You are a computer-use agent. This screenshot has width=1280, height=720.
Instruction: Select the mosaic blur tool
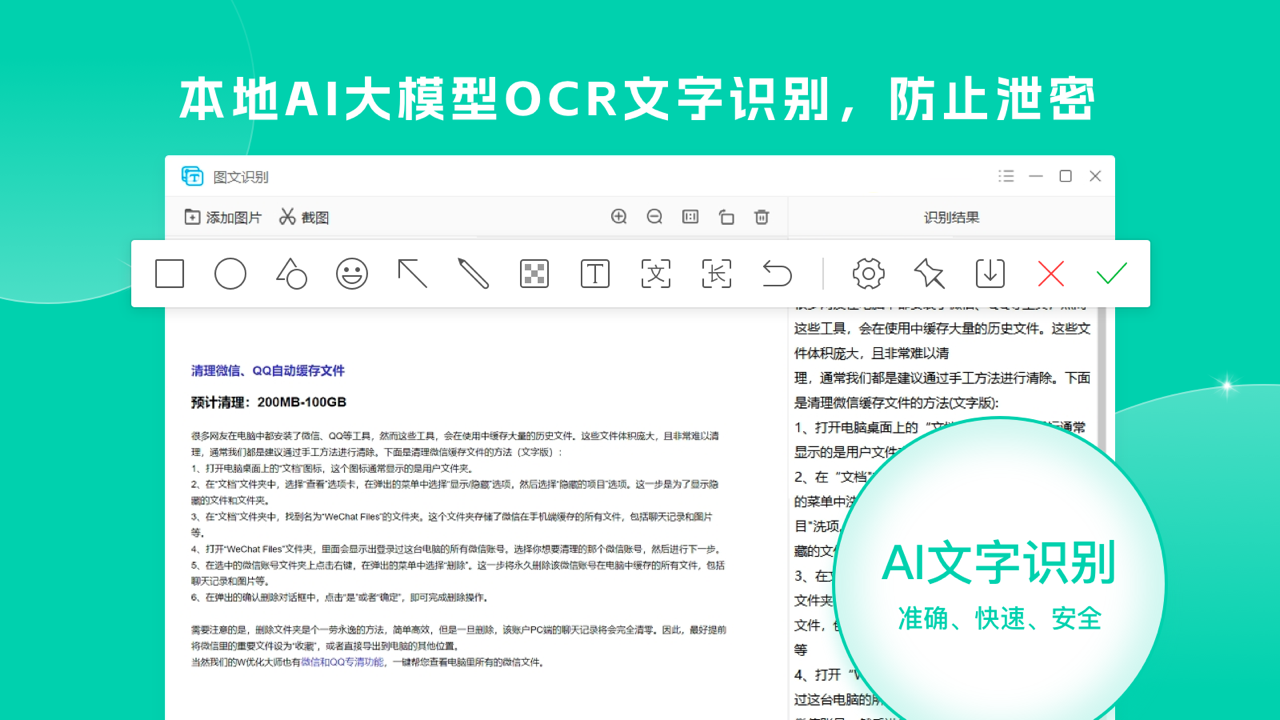coord(534,273)
